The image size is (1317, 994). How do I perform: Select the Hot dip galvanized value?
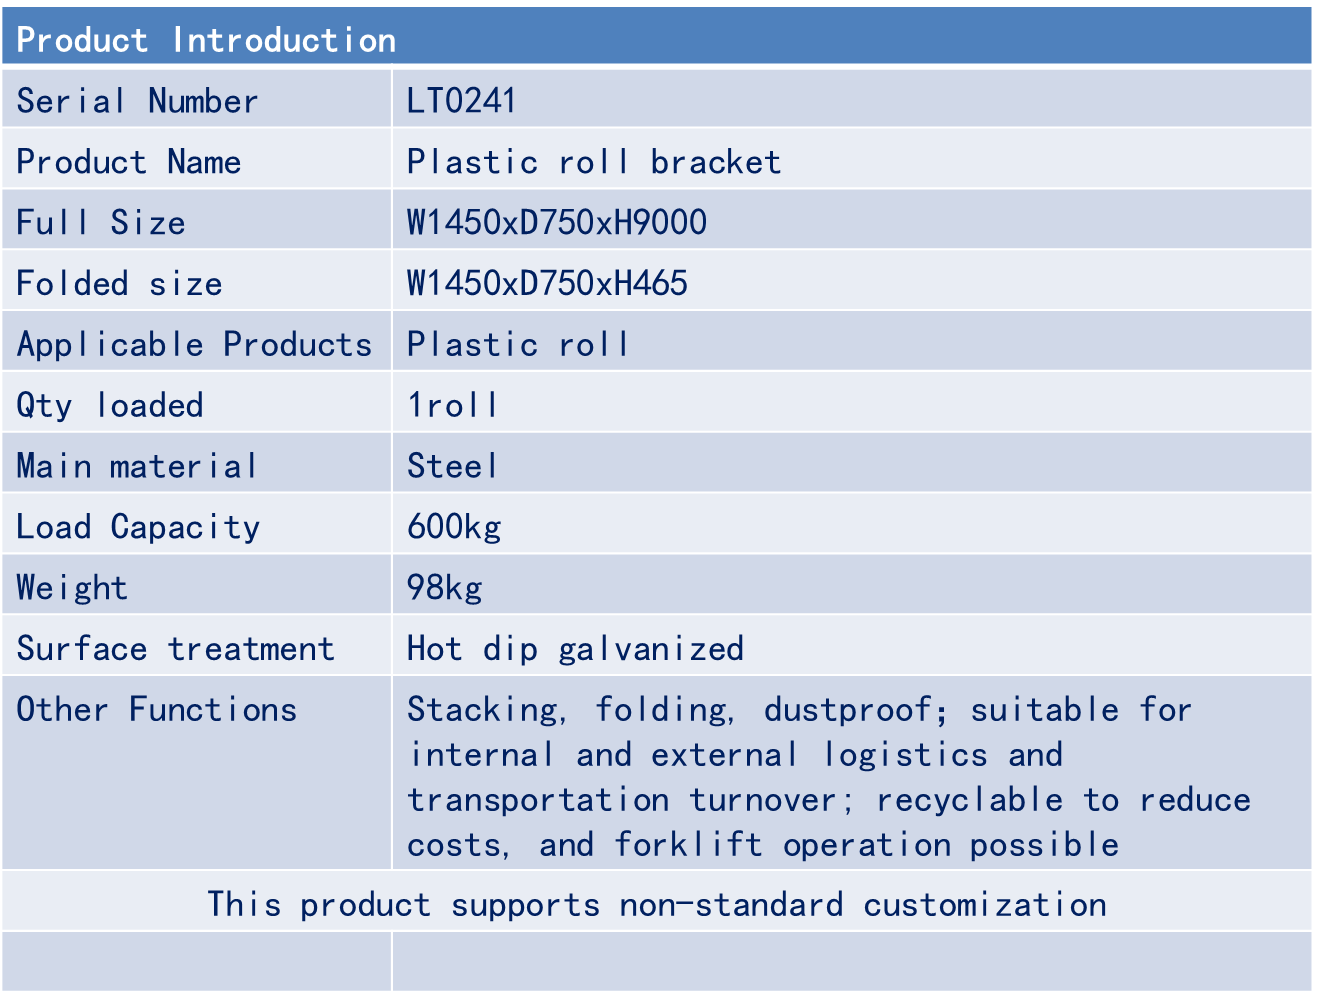(x=575, y=649)
